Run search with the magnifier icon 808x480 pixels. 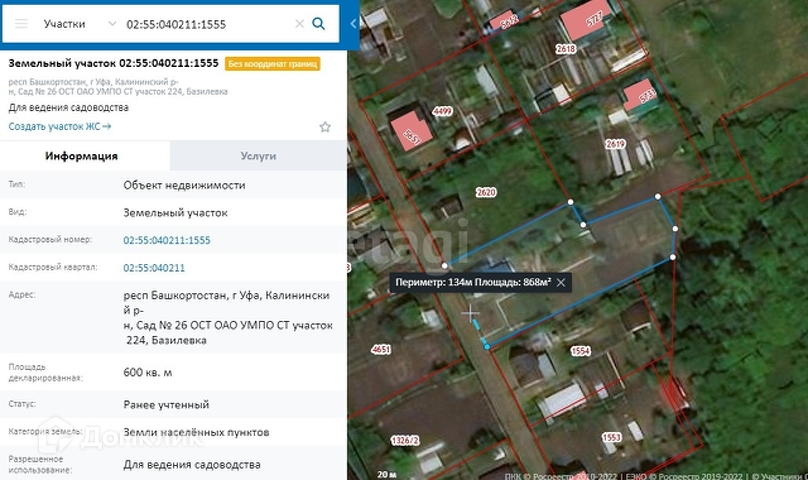coord(319,24)
